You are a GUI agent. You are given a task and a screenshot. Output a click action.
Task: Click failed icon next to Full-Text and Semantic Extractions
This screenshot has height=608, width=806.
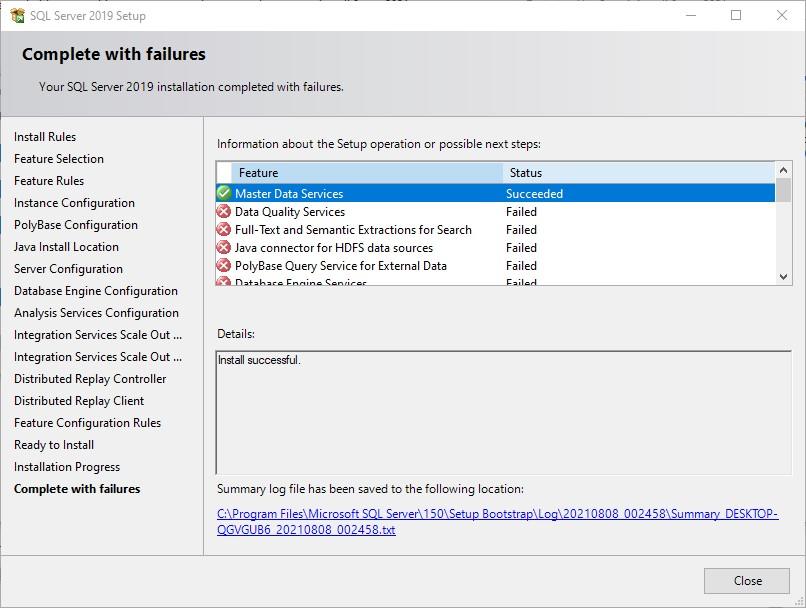pyautogui.click(x=224, y=229)
